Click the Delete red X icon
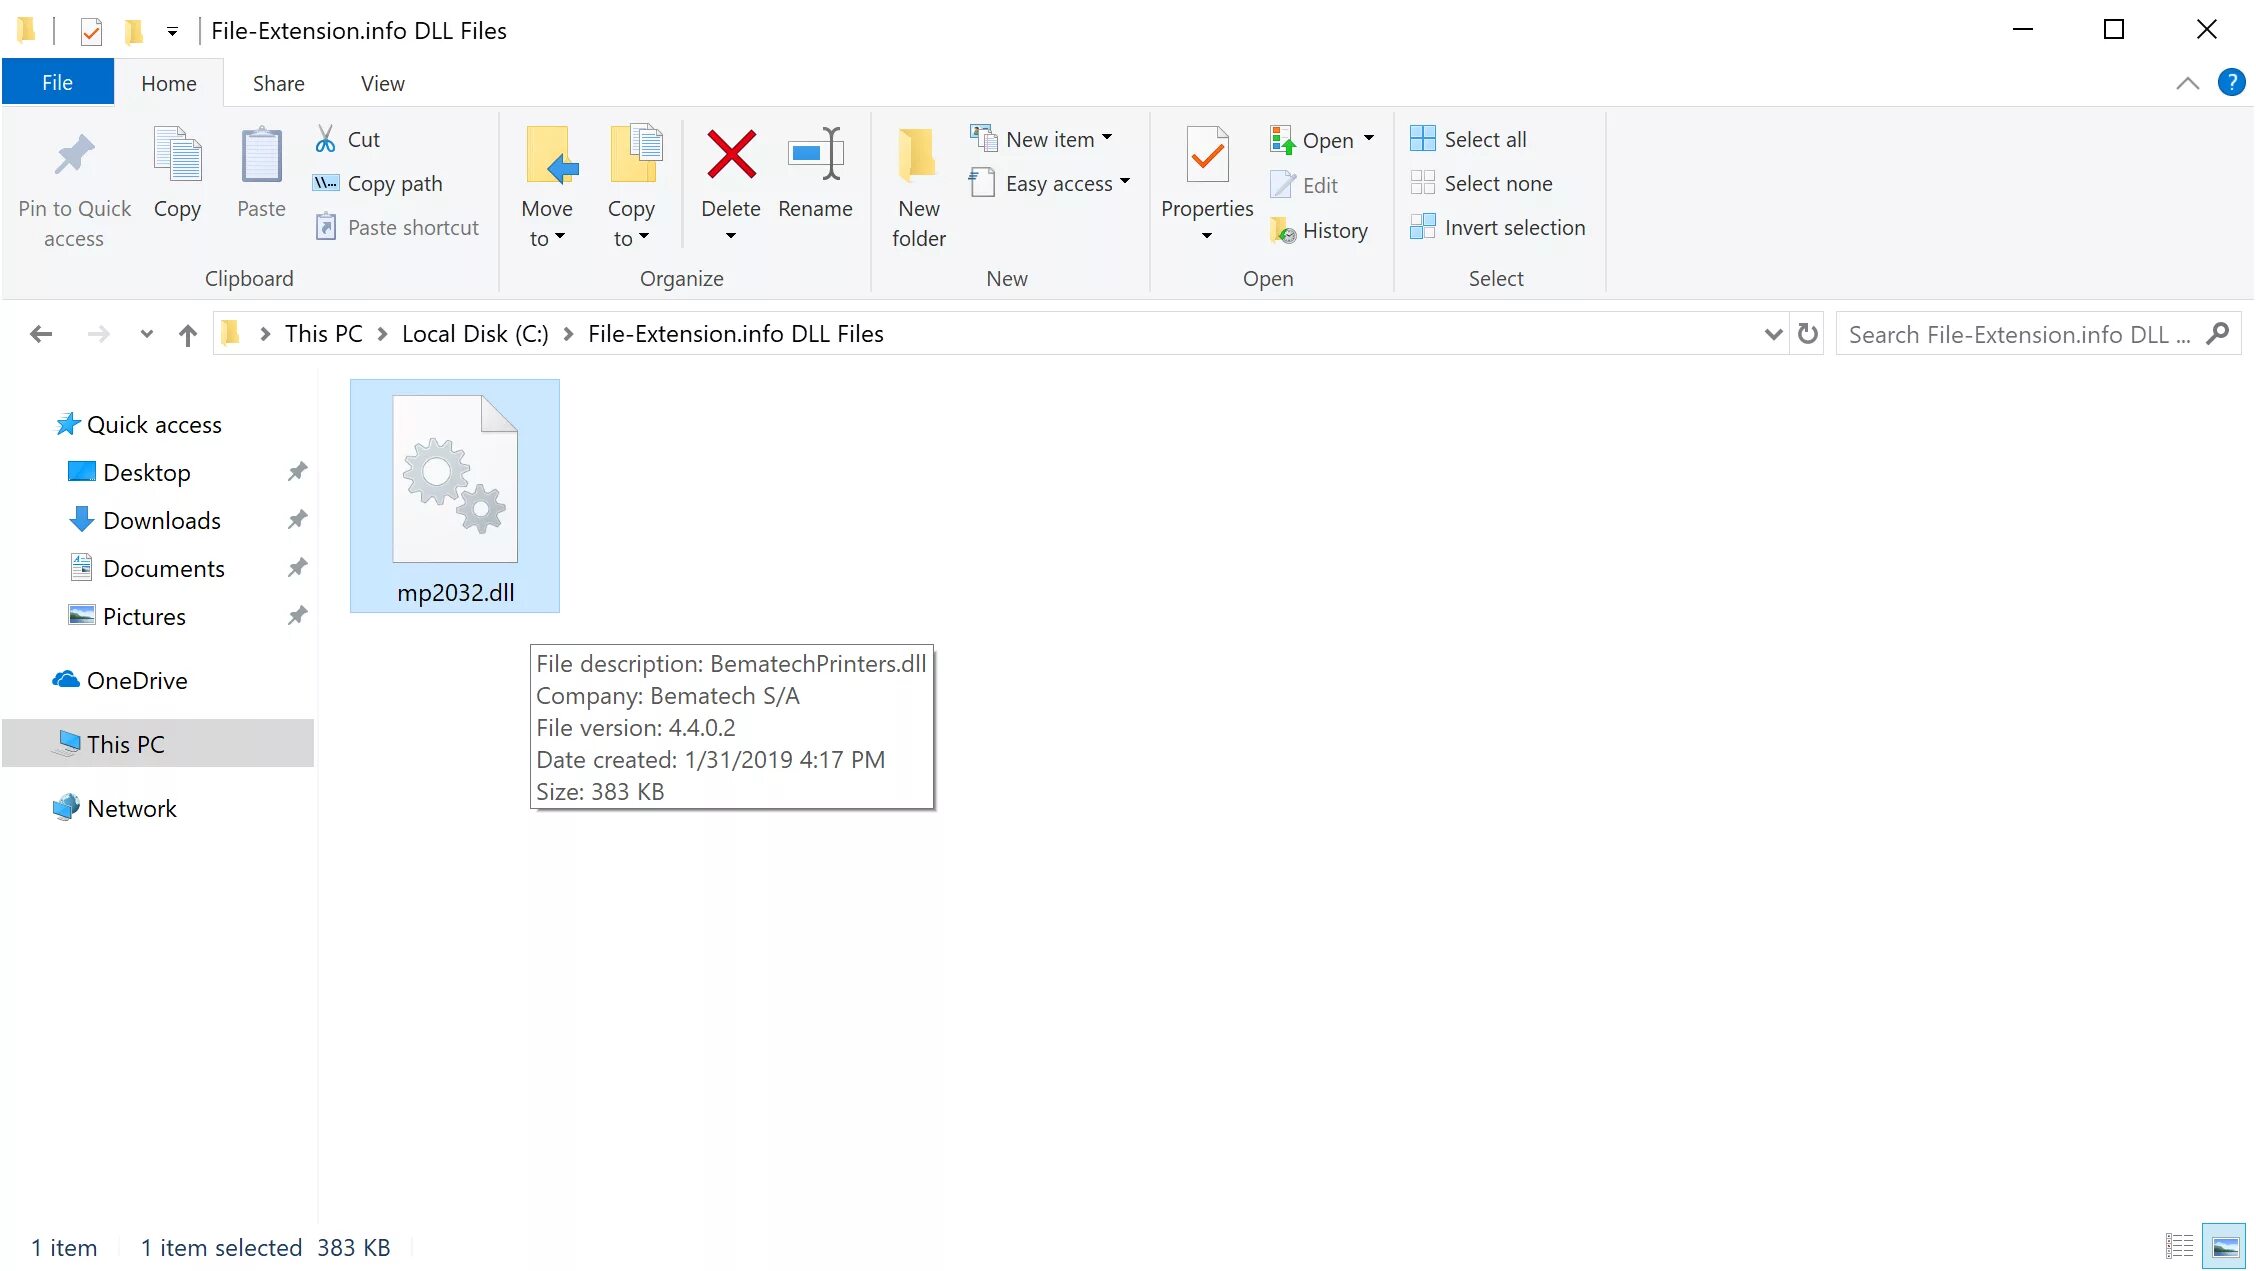 (x=731, y=156)
